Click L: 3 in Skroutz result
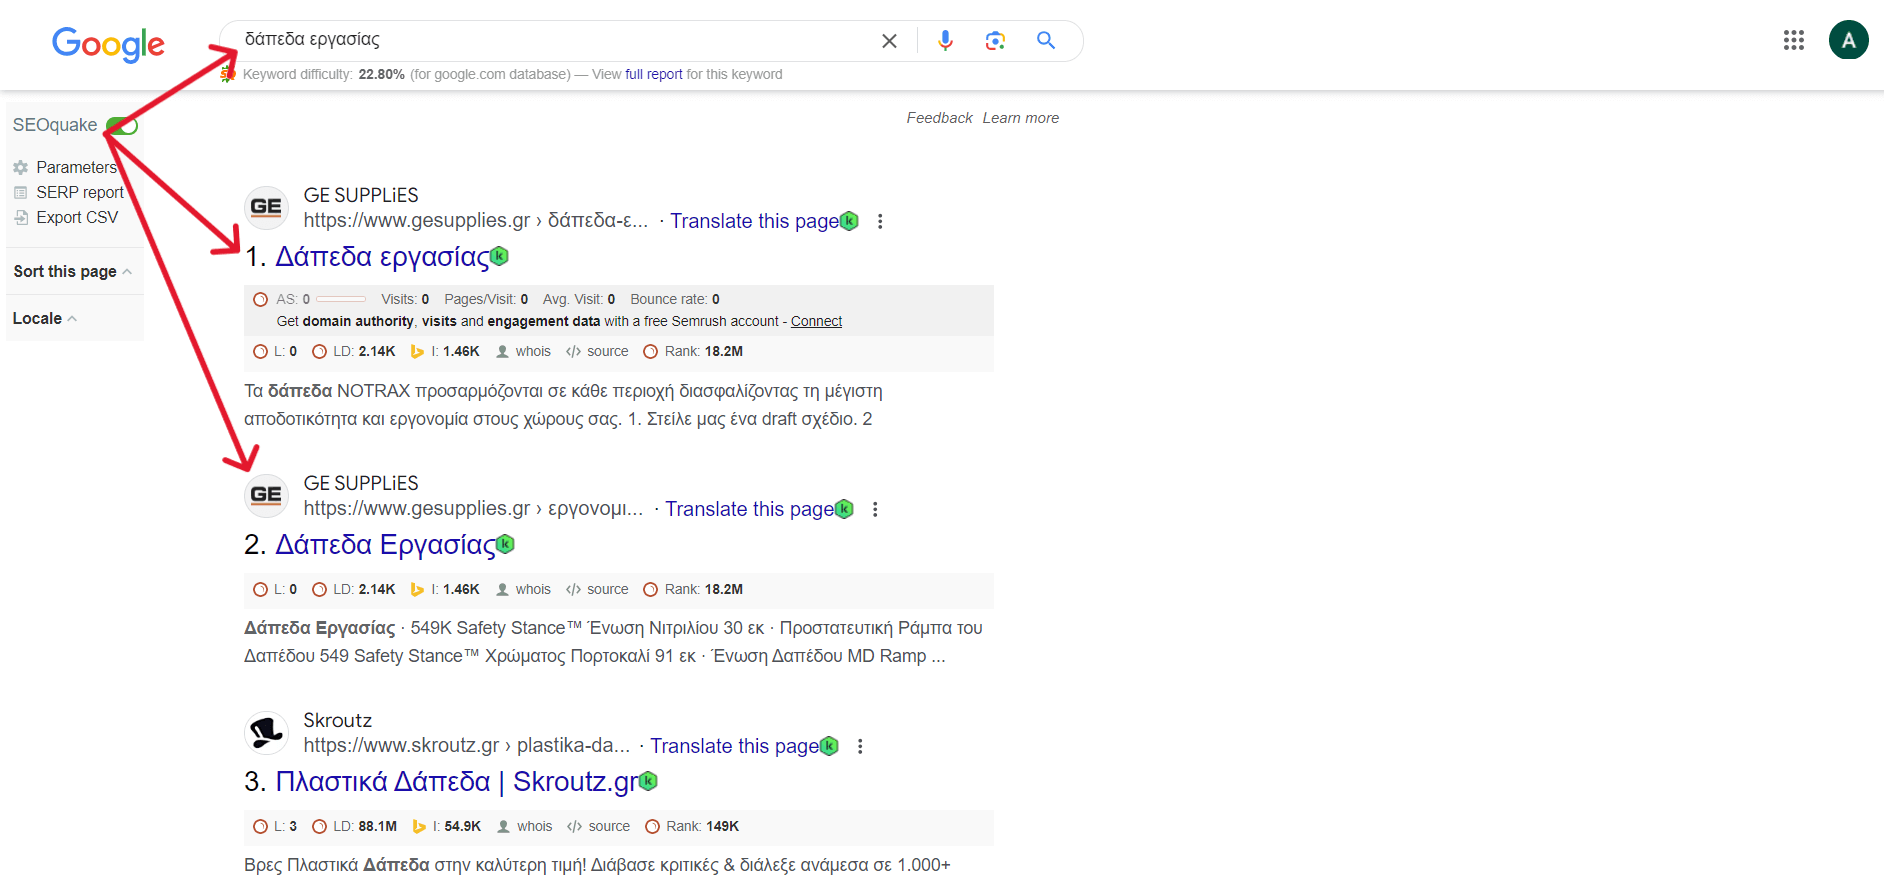Image resolution: width=1884 pixels, height=876 pixels. click(275, 826)
